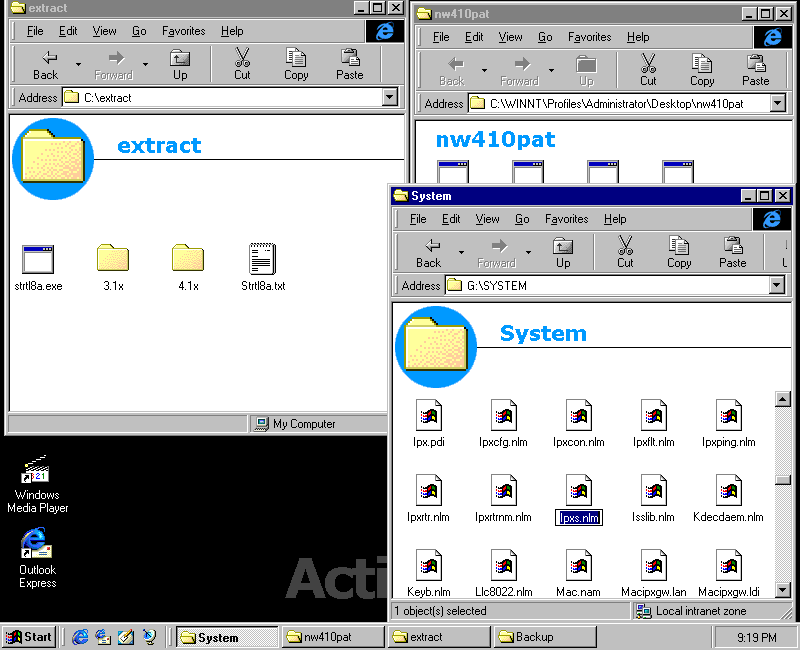Click the Start button
800x650 pixels.
29,637
